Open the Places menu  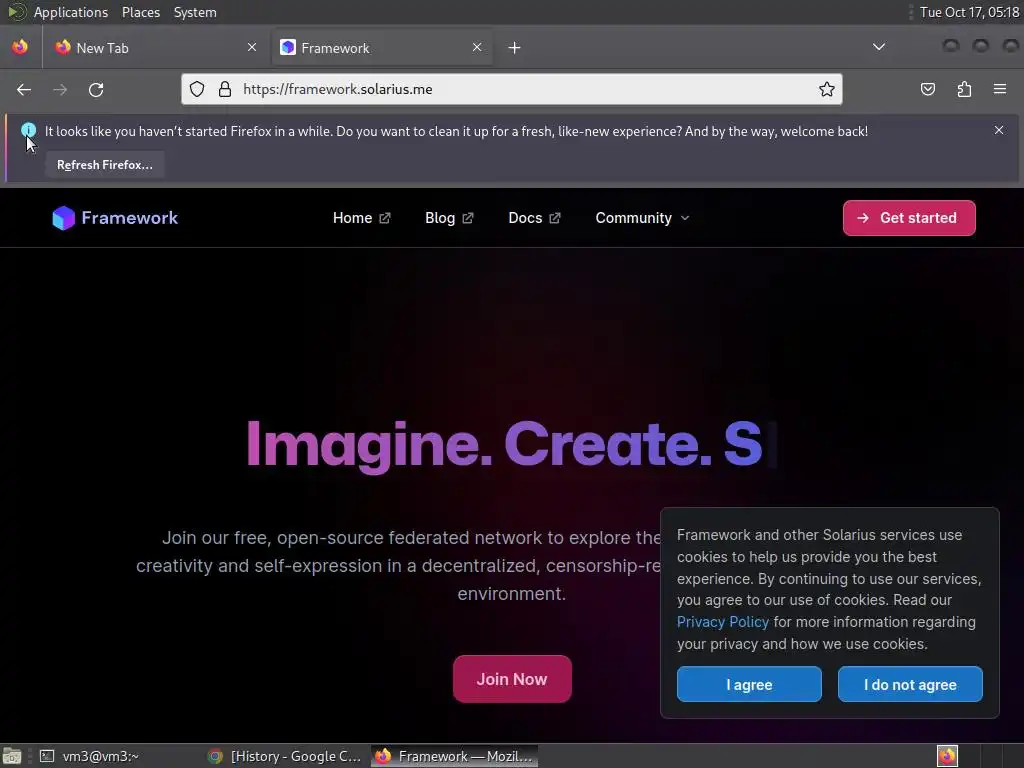141,12
